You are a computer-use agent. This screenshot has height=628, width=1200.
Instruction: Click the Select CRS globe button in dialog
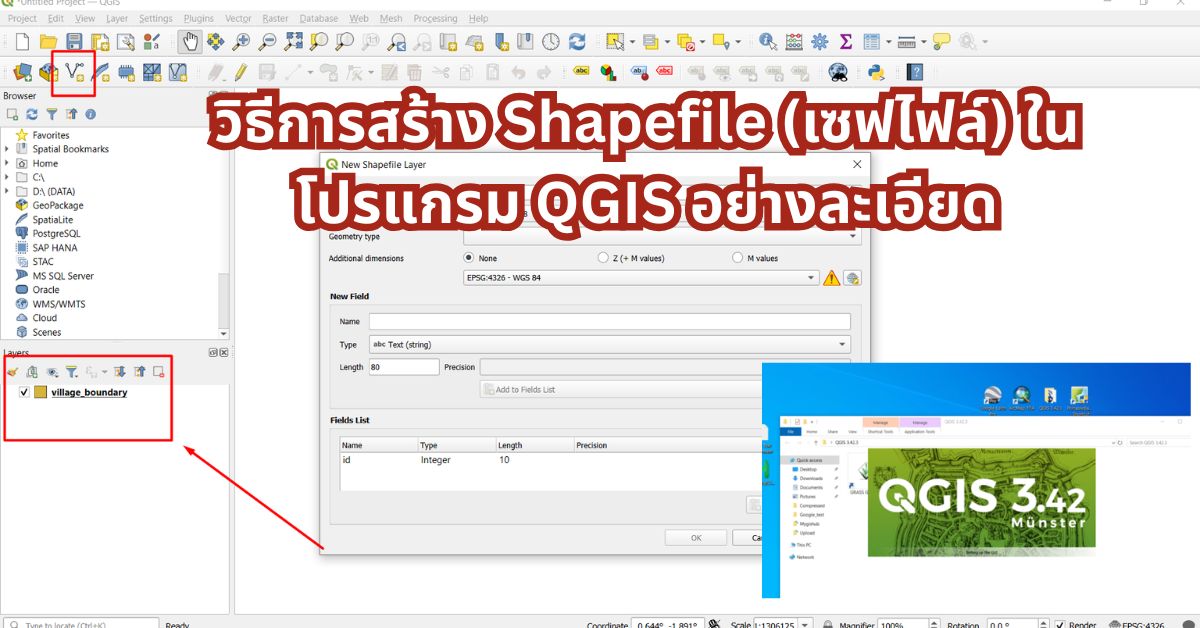tap(853, 279)
